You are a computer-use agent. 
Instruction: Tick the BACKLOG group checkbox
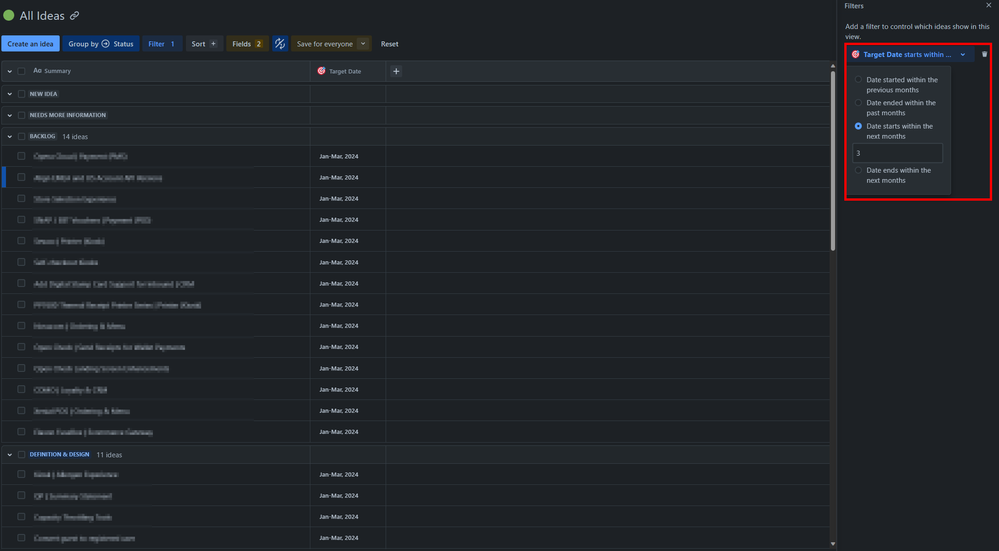[x=22, y=136]
